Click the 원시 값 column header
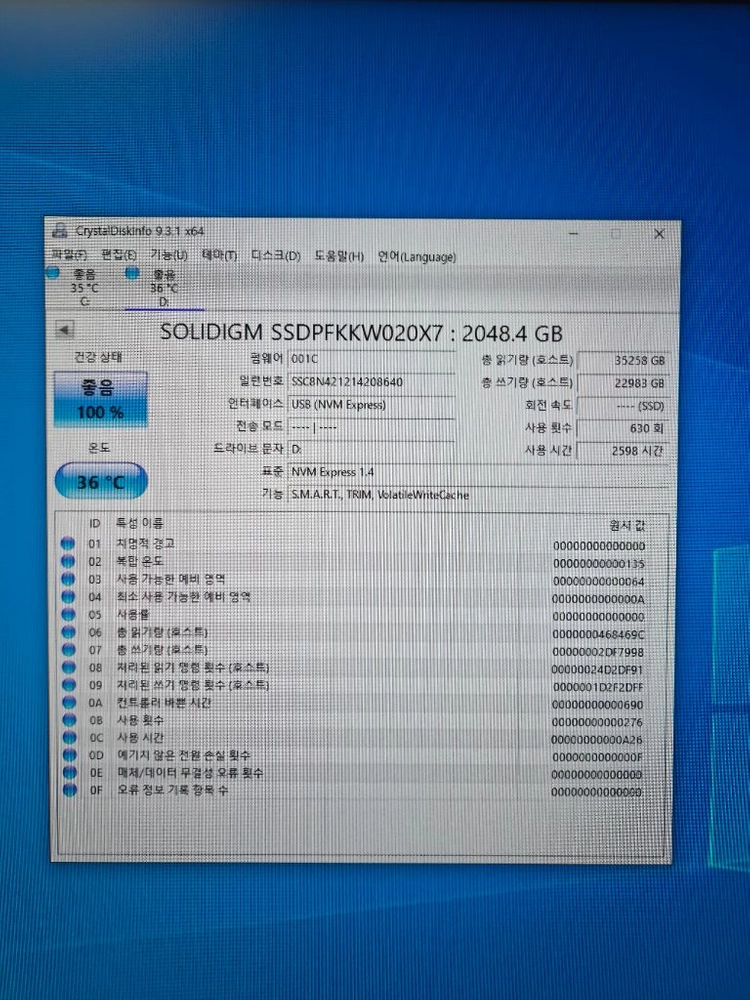Image resolution: width=750 pixels, height=1000 pixels. 627,526
